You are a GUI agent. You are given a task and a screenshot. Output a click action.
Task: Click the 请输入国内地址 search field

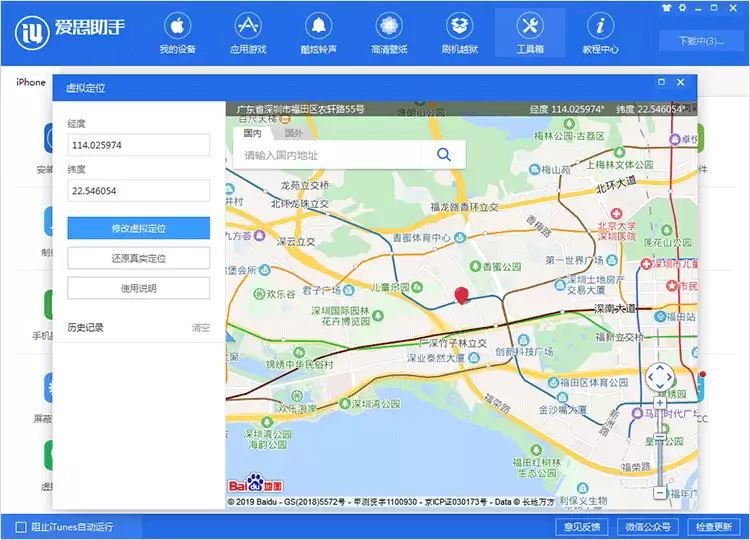[x=327, y=154]
